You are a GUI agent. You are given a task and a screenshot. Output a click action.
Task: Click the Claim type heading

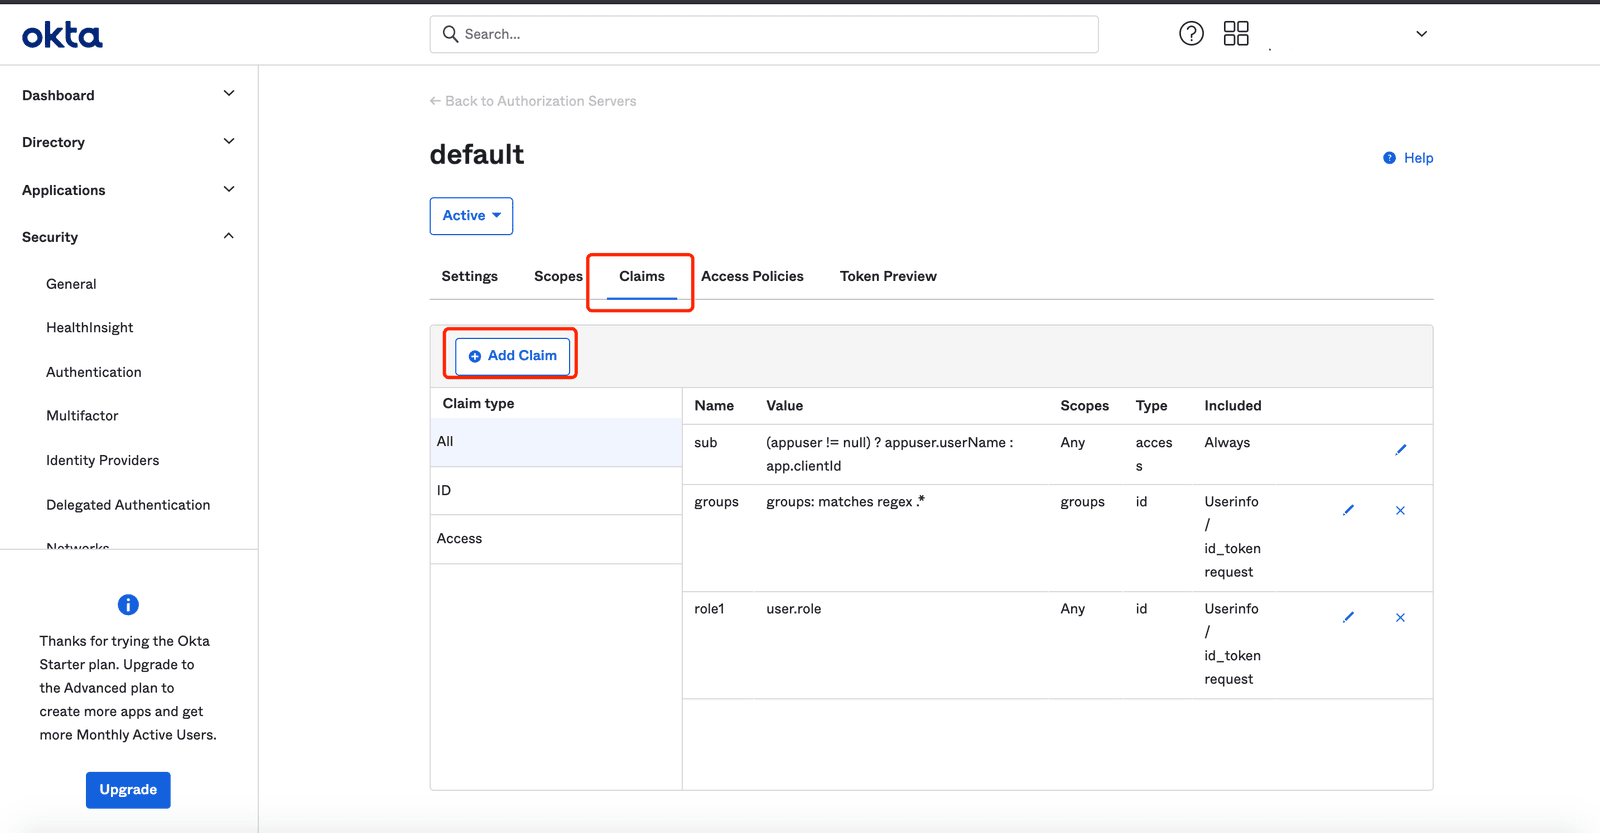478,404
